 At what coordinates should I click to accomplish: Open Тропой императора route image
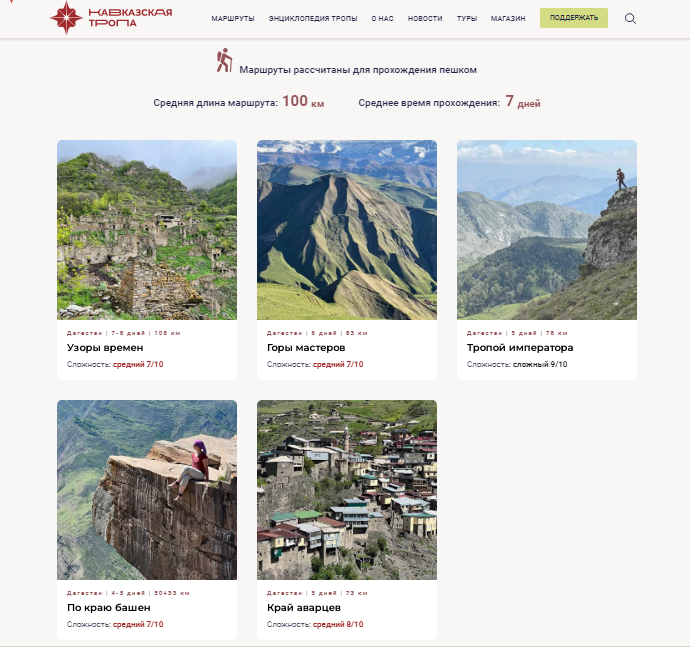547,230
